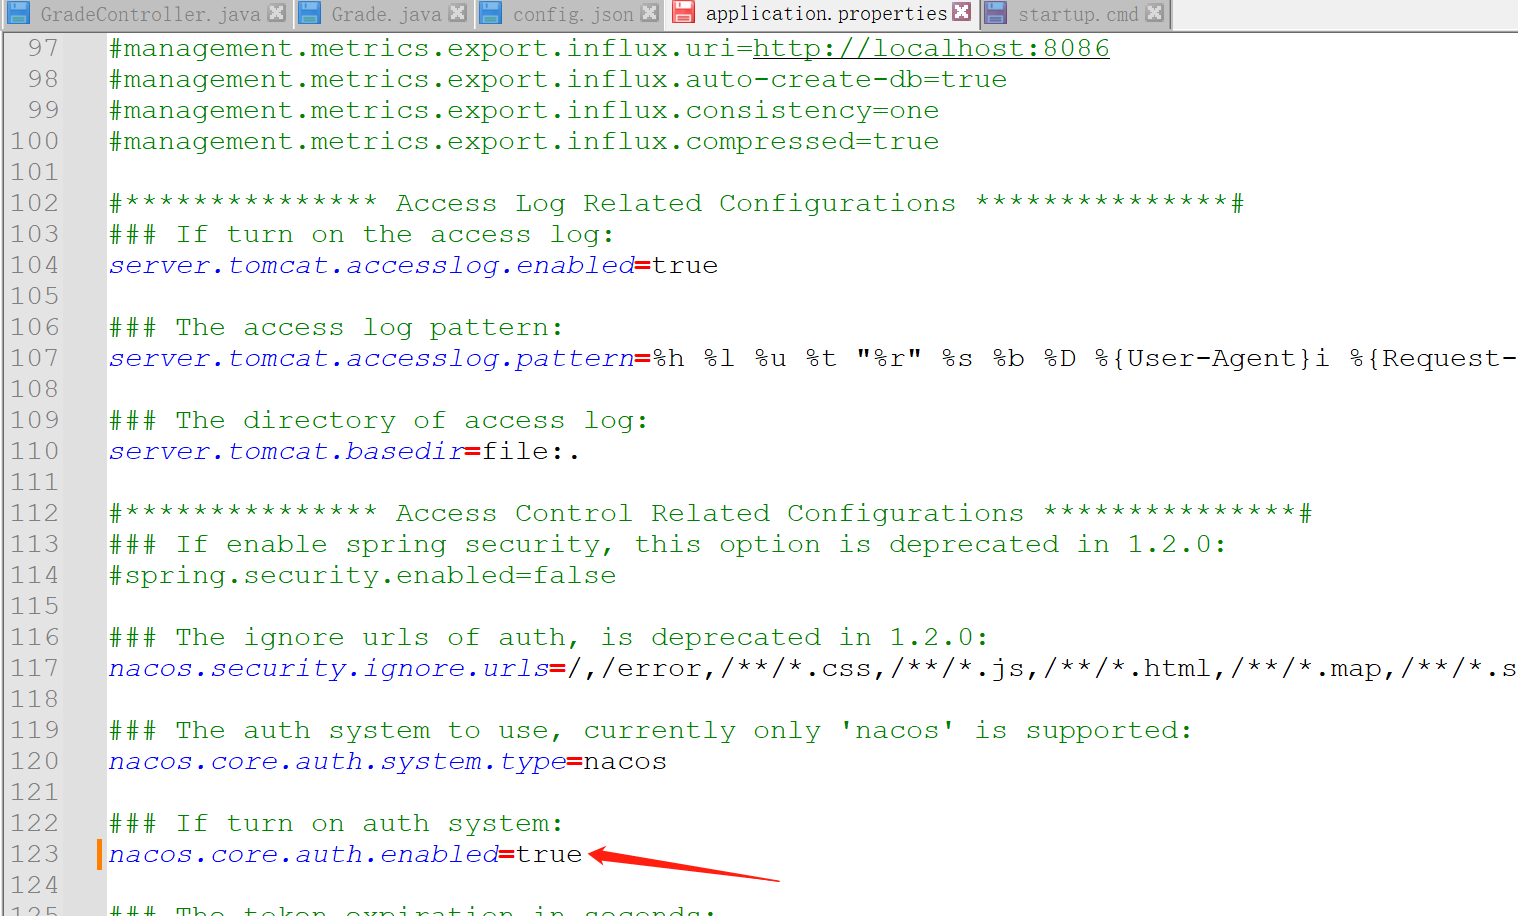Viewport: 1518px width, 916px height.
Task: Click line number 124 in the margin
Action: pyautogui.click(x=35, y=885)
